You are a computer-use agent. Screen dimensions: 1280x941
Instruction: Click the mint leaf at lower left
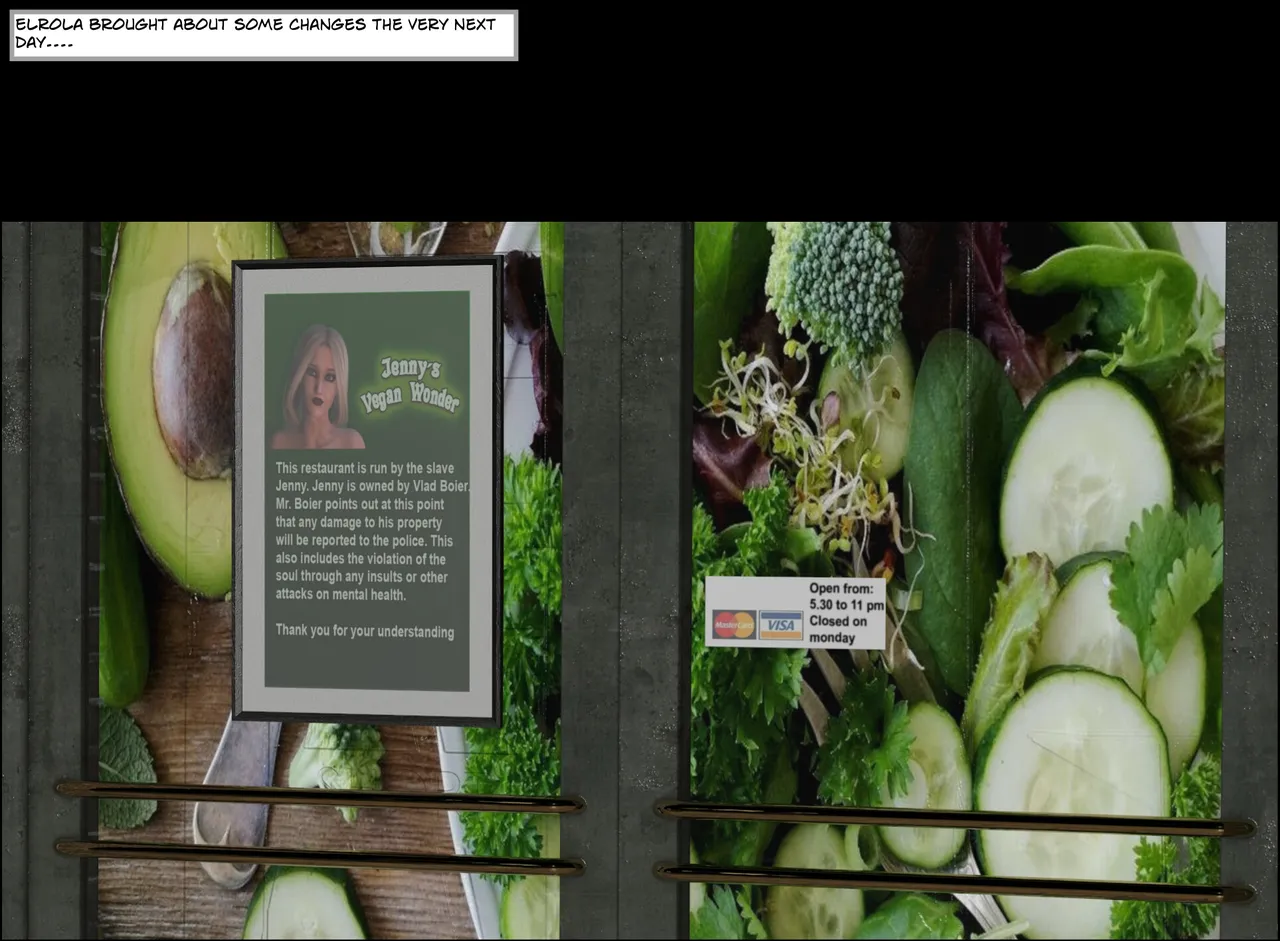click(127, 768)
